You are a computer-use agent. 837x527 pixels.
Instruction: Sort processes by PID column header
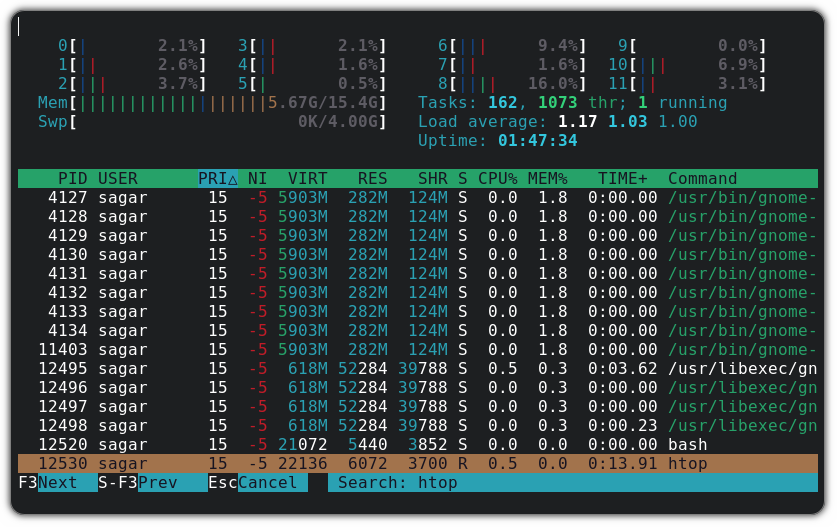tap(72, 179)
